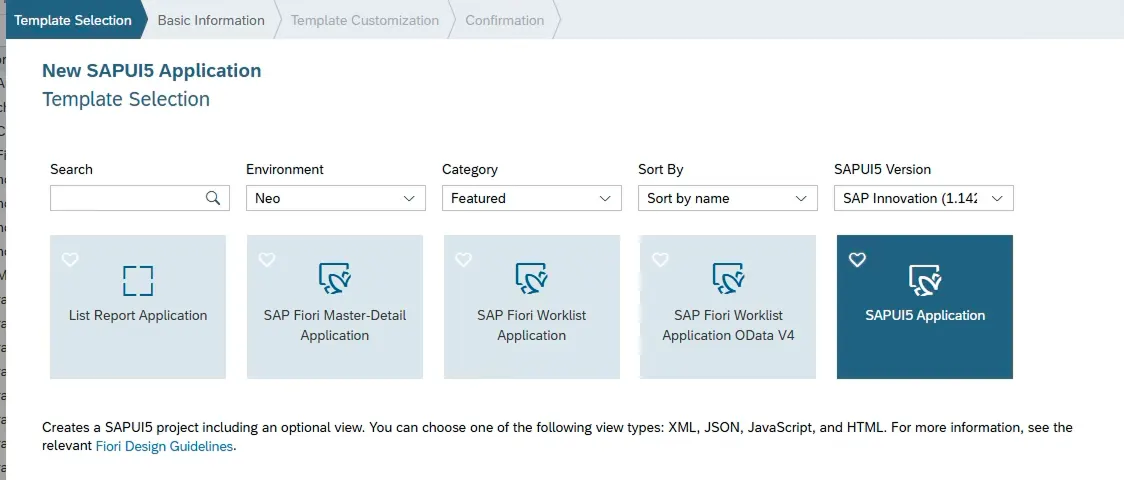Focus the template Search input field
This screenshot has height=480, width=1124.
[140, 198]
